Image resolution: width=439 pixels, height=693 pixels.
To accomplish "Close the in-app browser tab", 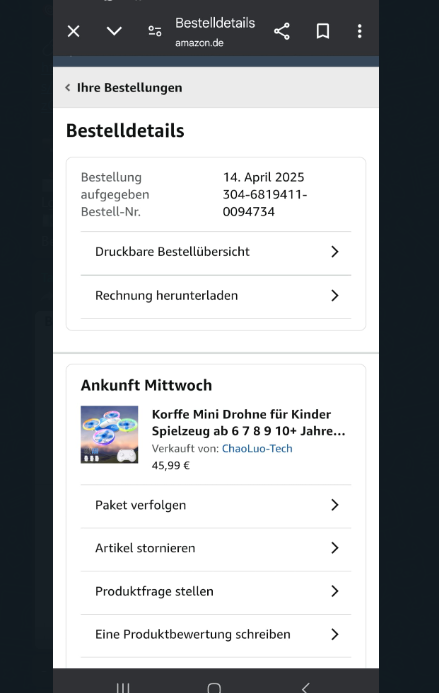I will pyautogui.click(x=73, y=31).
